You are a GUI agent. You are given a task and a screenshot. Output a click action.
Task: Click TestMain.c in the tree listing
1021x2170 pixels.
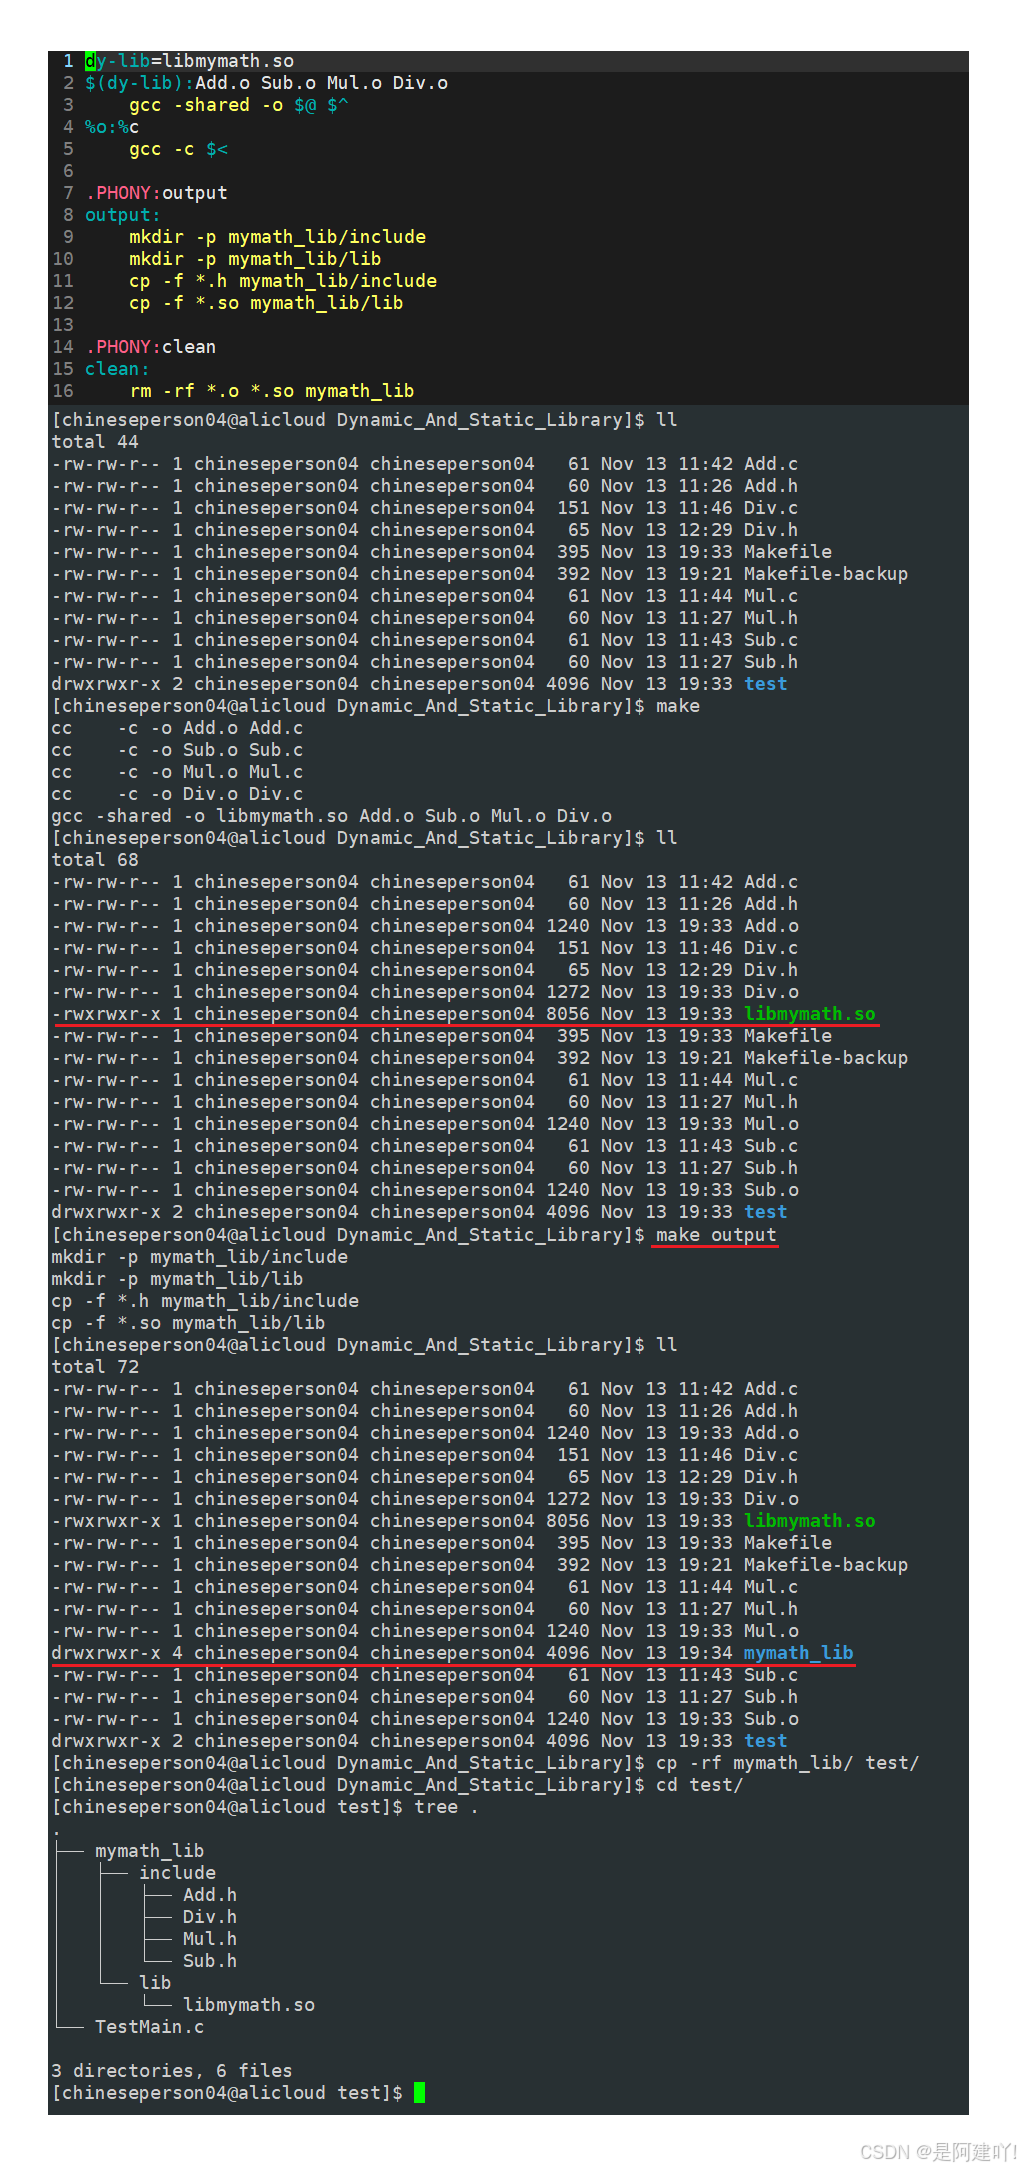click(x=149, y=2027)
